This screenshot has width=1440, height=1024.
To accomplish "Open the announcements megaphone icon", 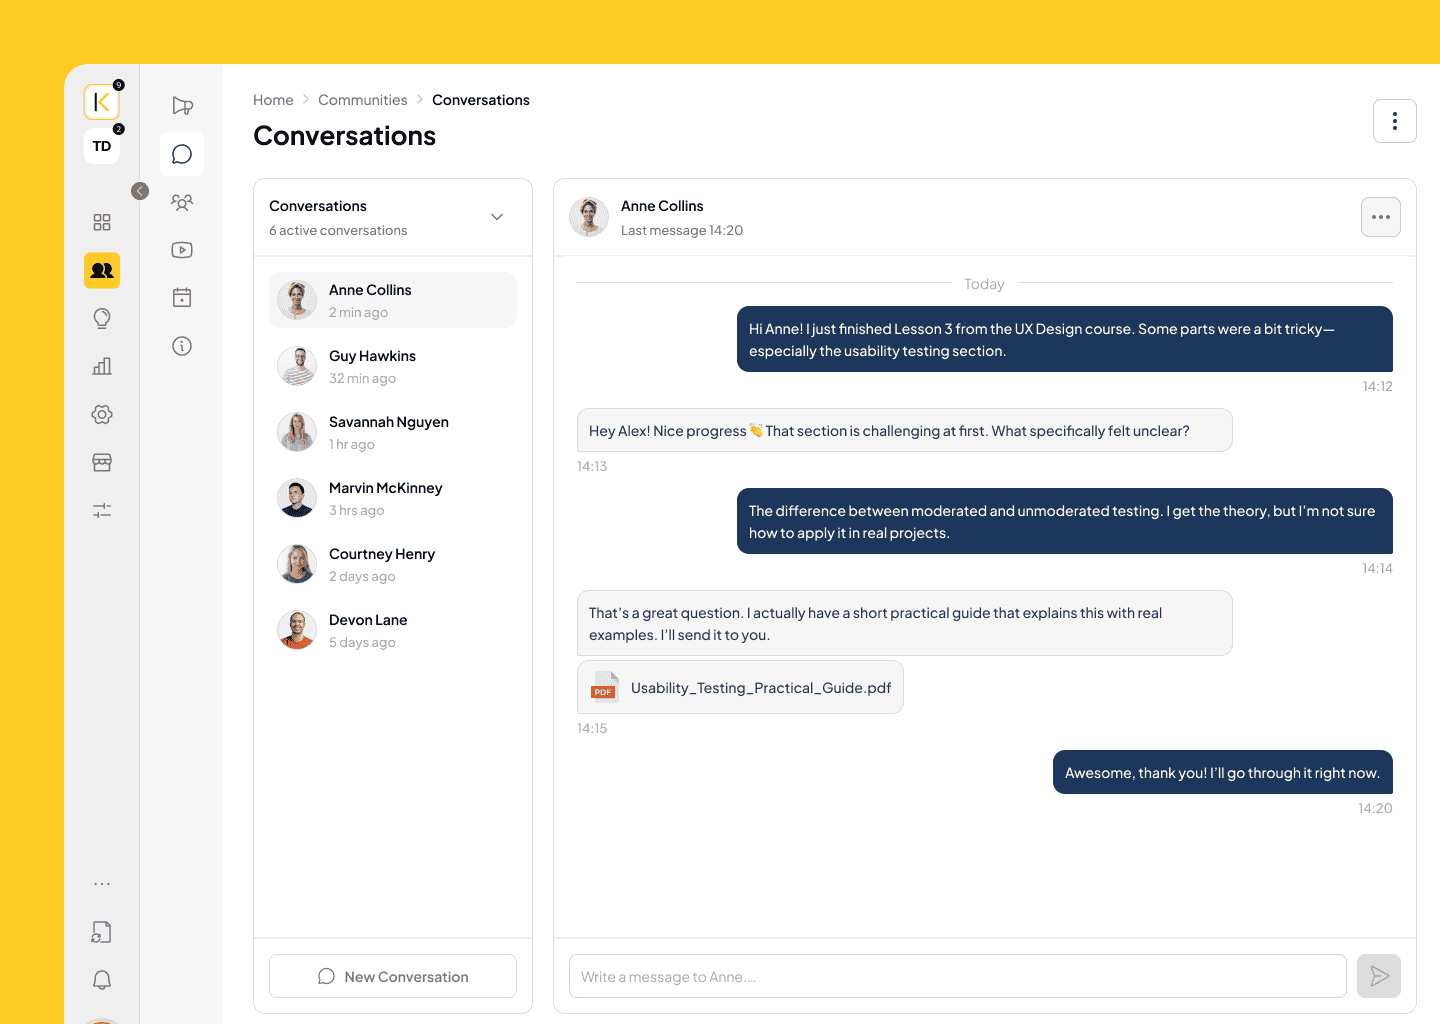I will pyautogui.click(x=182, y=106).
